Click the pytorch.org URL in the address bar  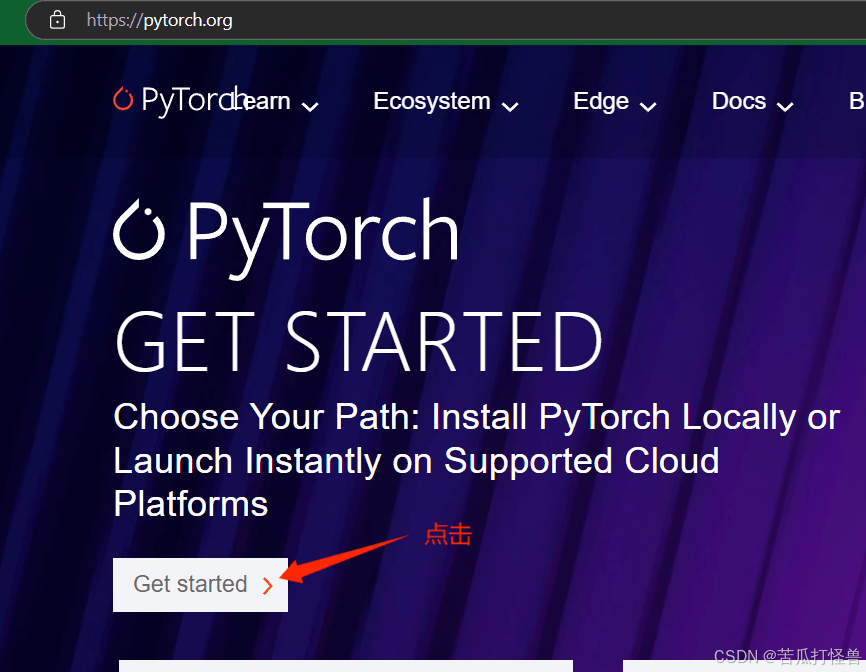tap(160, 20)
